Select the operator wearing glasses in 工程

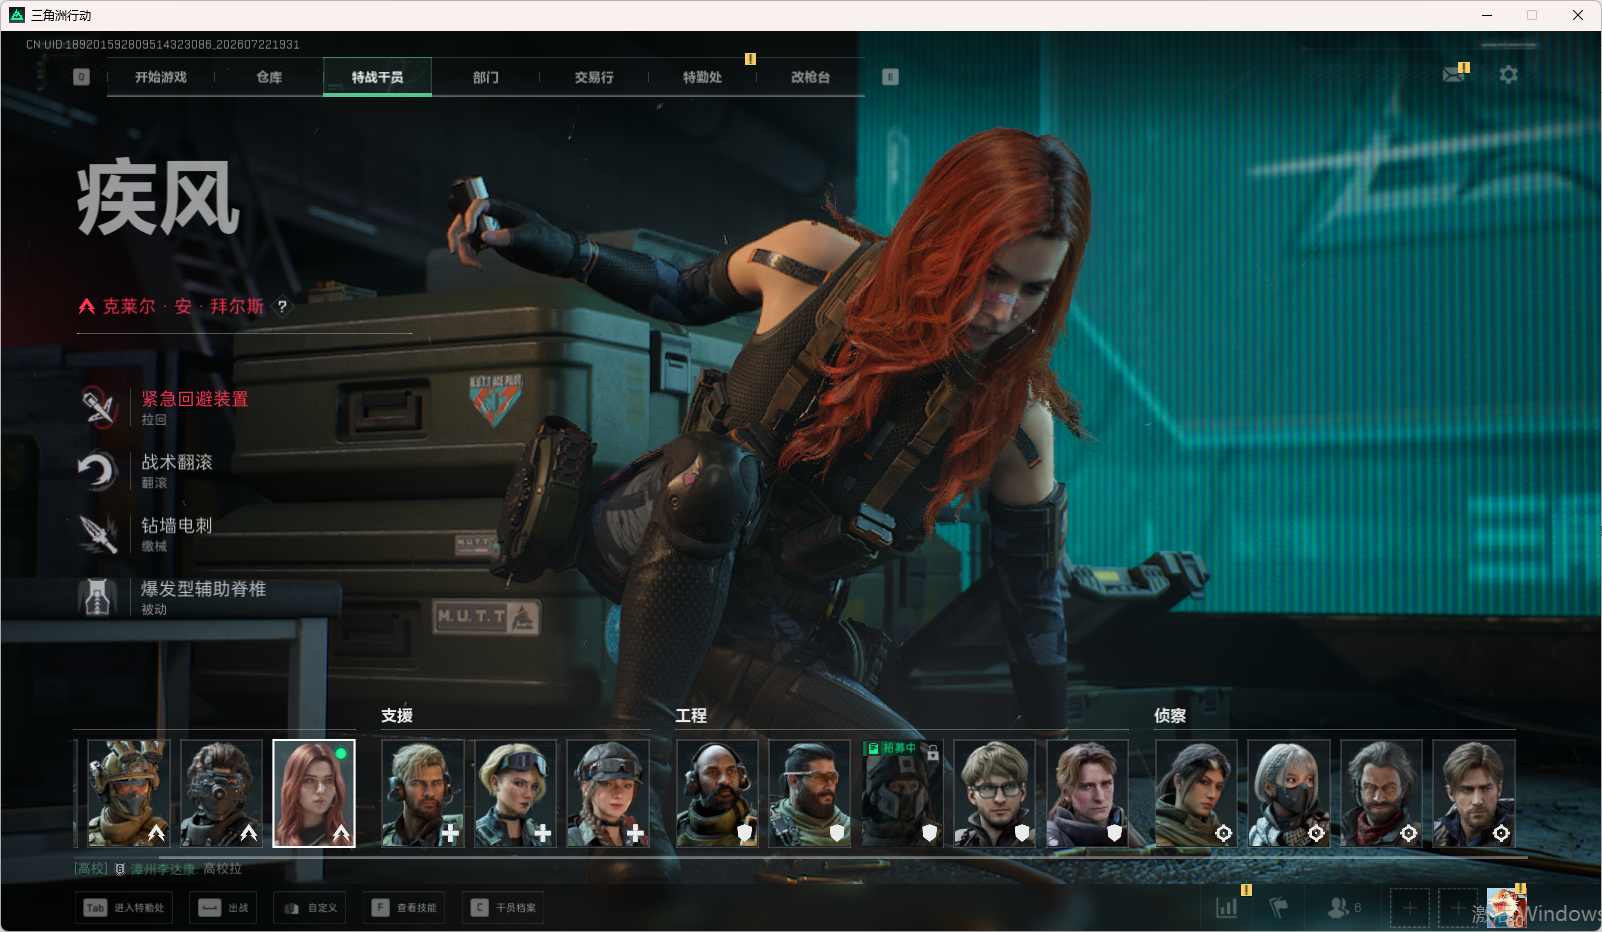994,793
